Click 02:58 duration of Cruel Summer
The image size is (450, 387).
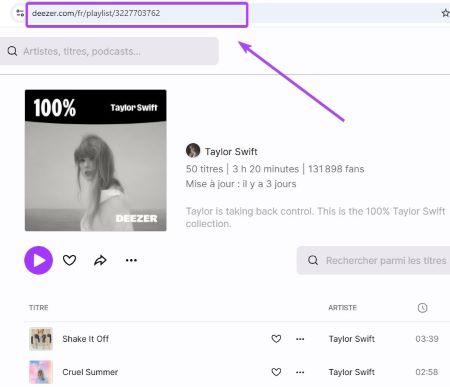click(427, 372)
